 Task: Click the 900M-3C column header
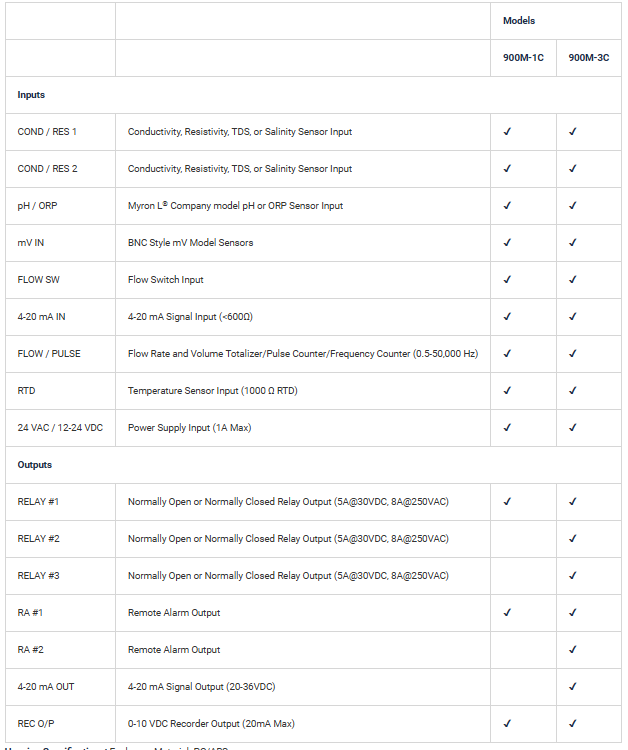(588, 58)
